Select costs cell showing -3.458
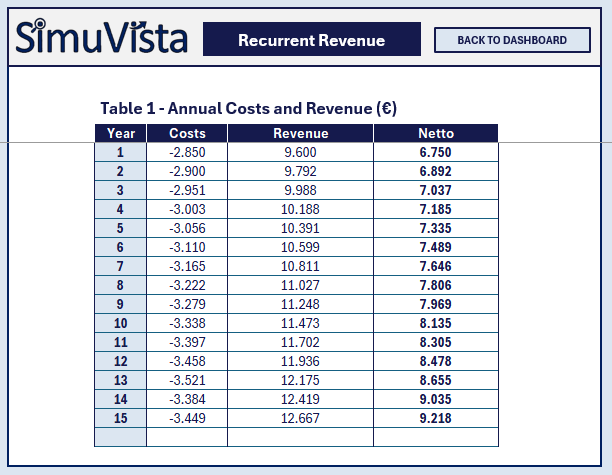The width and height of the screenshot is (612, 475). pyautogui.click(x=187, y=361)
